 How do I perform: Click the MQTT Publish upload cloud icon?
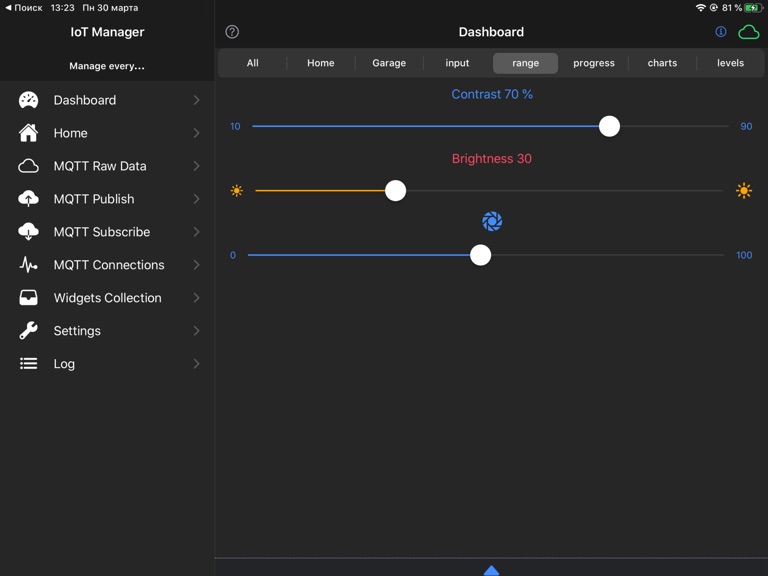[28, 199]
